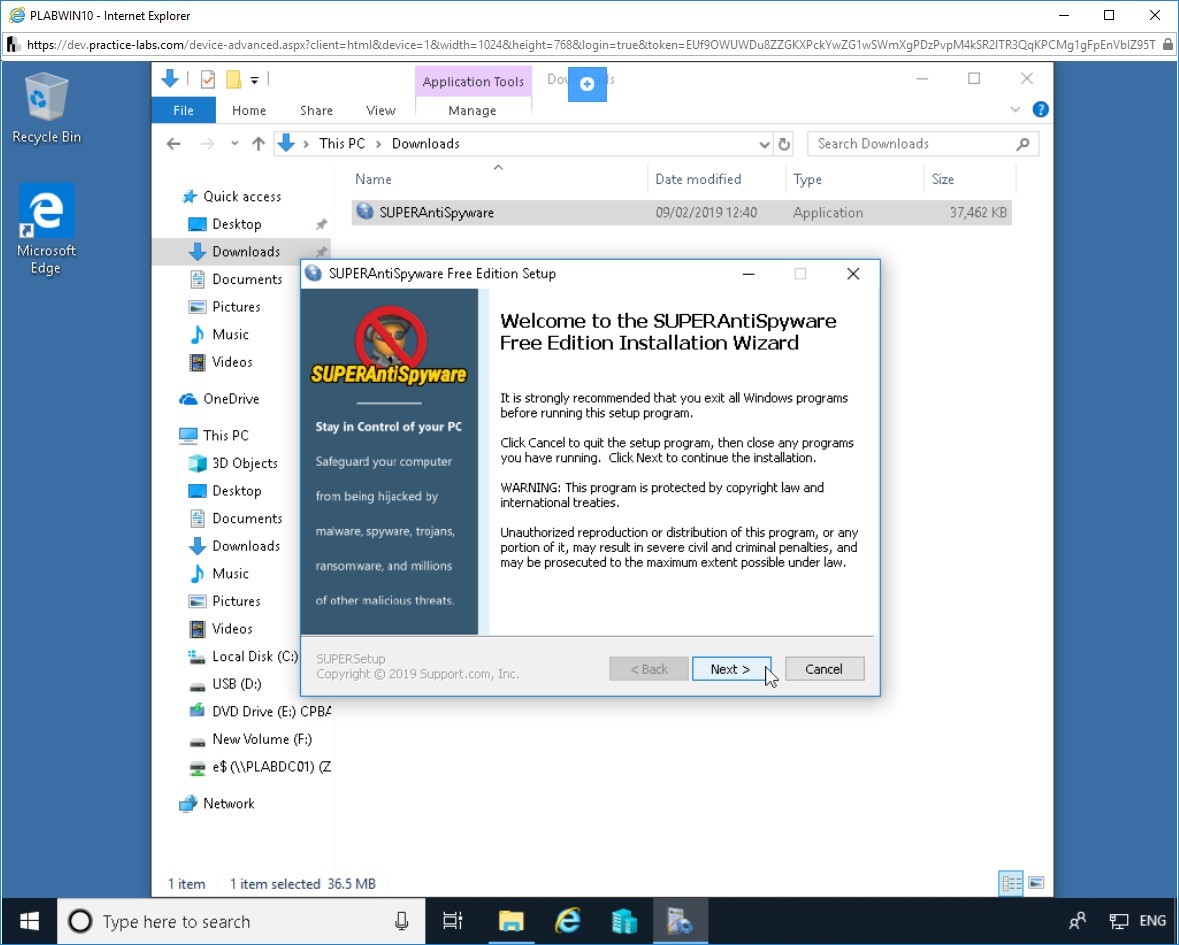Open the Manage ribbon tab
This screenshot has width=1179, height=945.
472,111
